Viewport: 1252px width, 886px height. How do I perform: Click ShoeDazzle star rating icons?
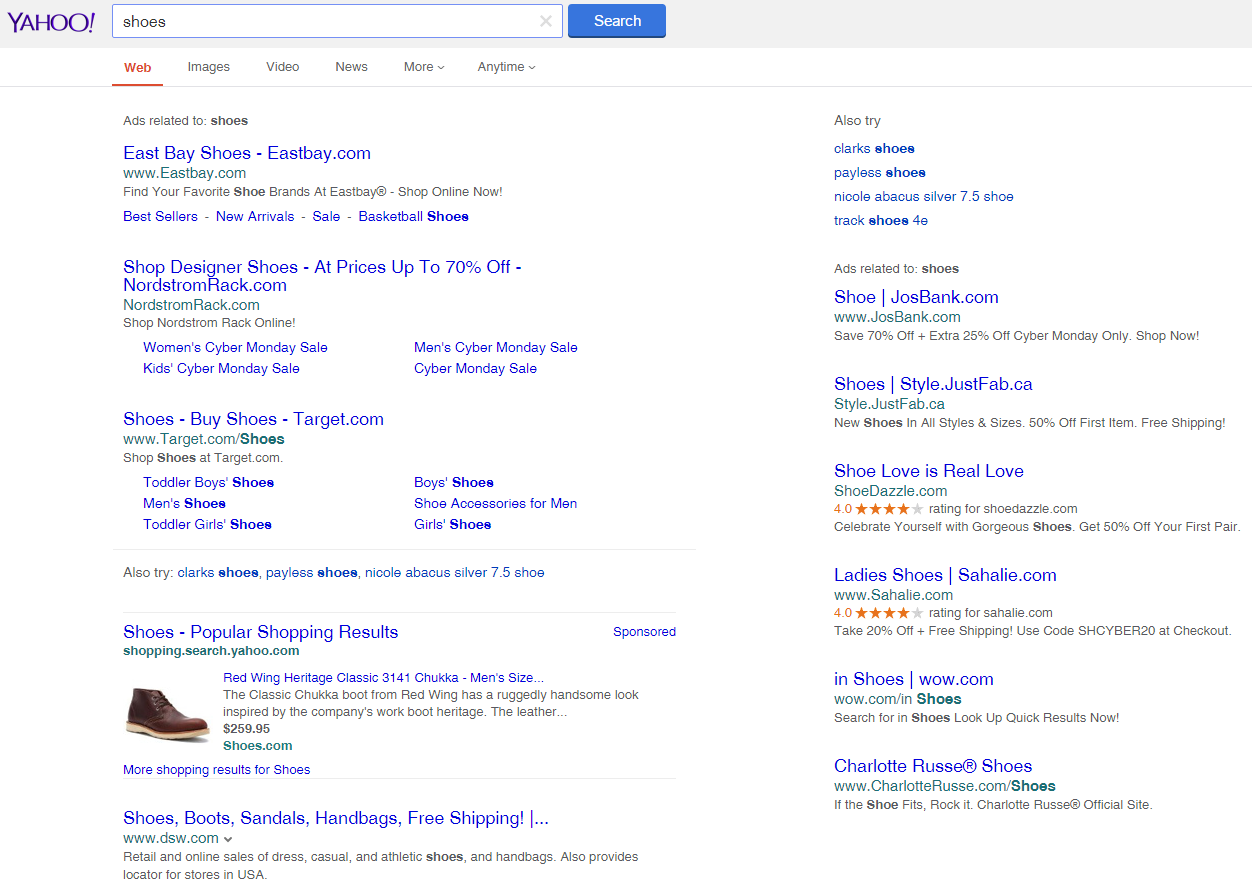coord(889,509)
